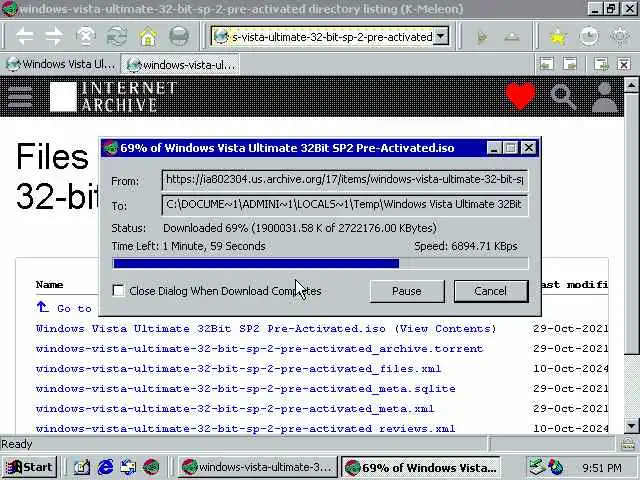The image size is (640, 480).
Task: Click the Go arrow beside address bar
Action: tap(482, 37)
